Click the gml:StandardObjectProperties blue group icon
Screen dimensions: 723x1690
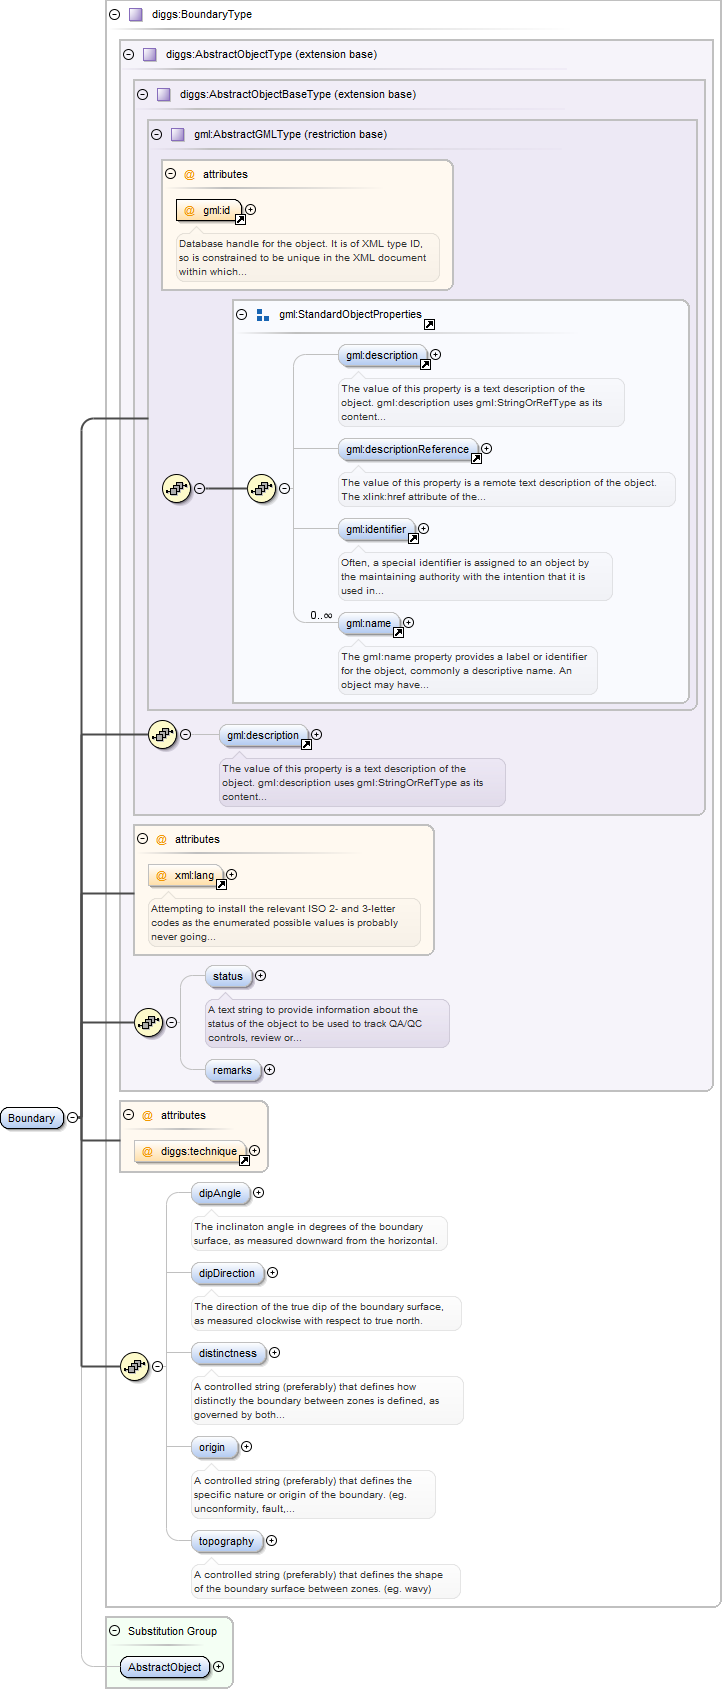point(262,315)
